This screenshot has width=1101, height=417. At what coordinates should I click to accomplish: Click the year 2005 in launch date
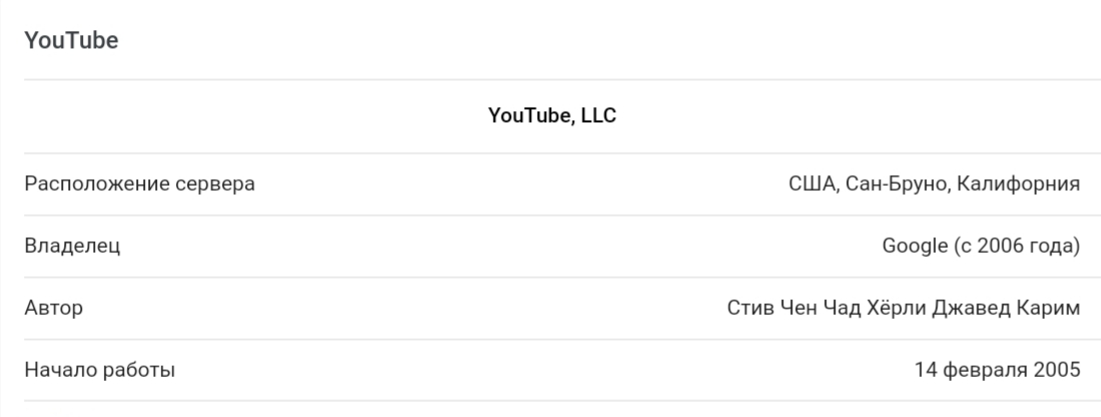point(1057,370)
